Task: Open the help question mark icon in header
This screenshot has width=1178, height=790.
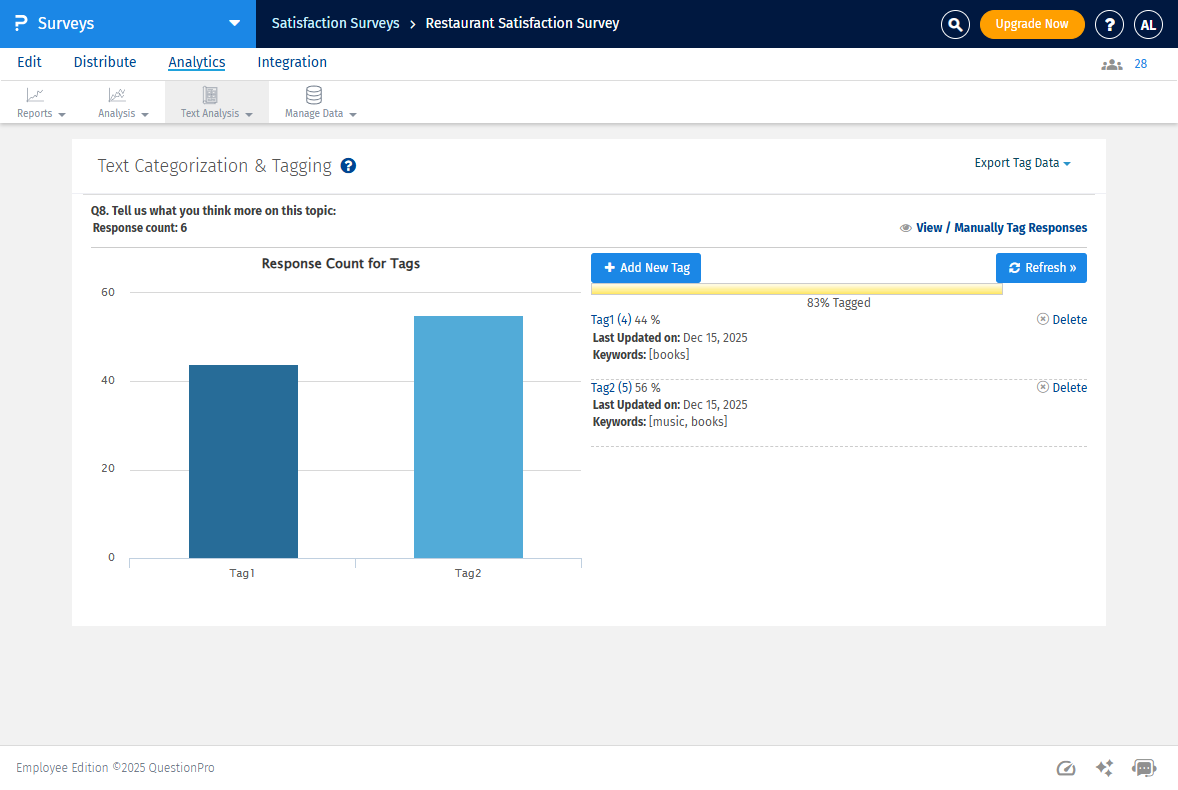Action: click(x=1109, y=25)
